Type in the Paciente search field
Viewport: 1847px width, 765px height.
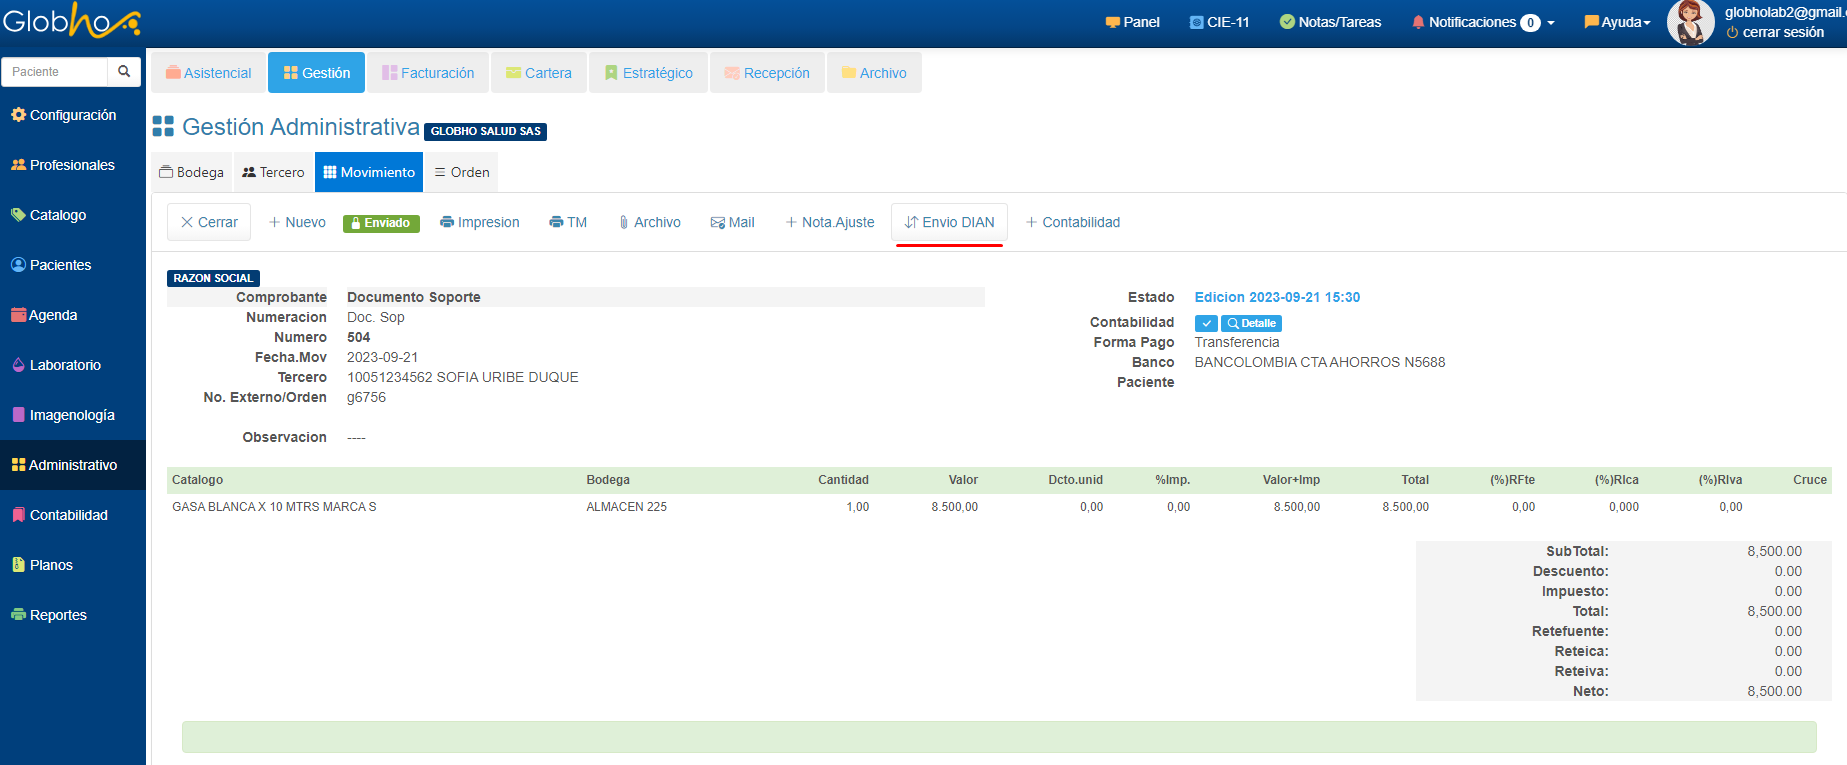55,71
